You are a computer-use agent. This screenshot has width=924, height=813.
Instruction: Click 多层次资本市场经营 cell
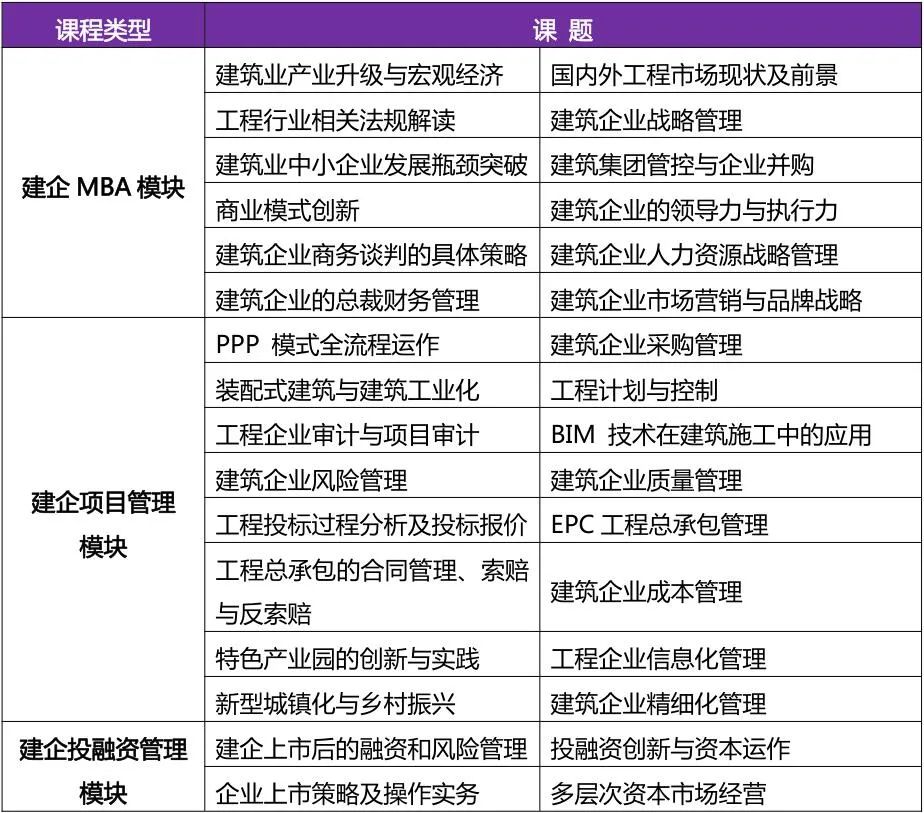point(731,789)
